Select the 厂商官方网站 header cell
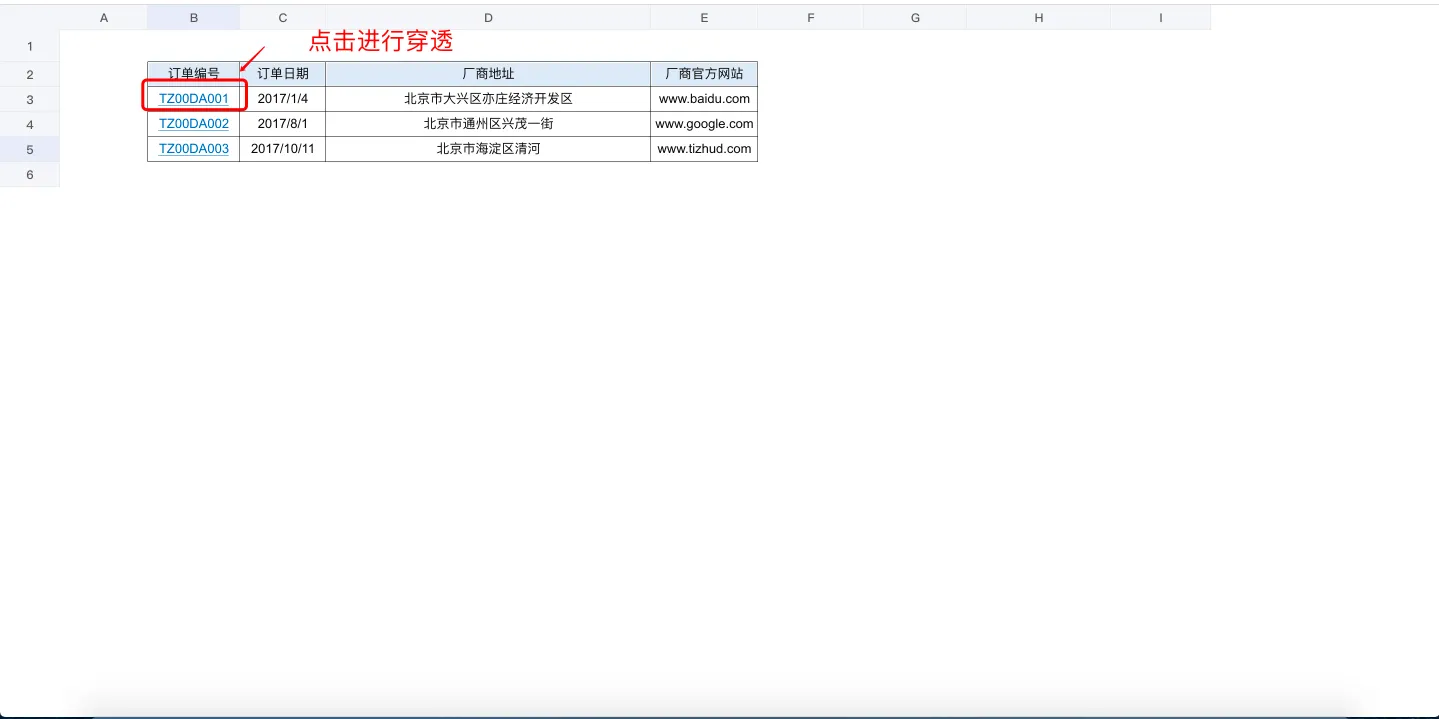 [704, 74]
